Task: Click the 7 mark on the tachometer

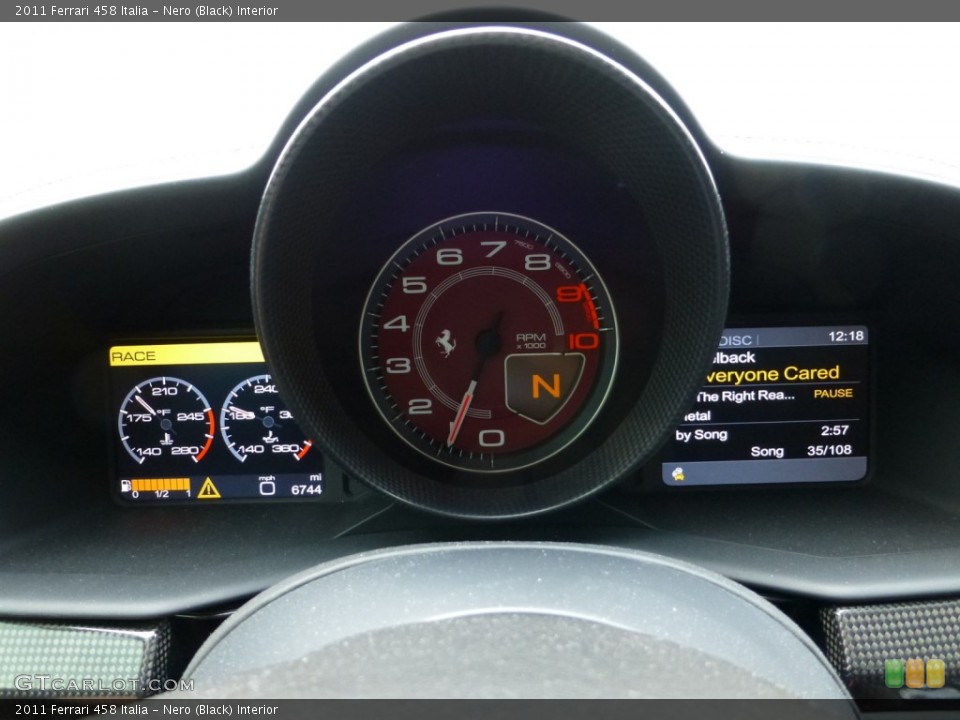Action: point(493,249)
